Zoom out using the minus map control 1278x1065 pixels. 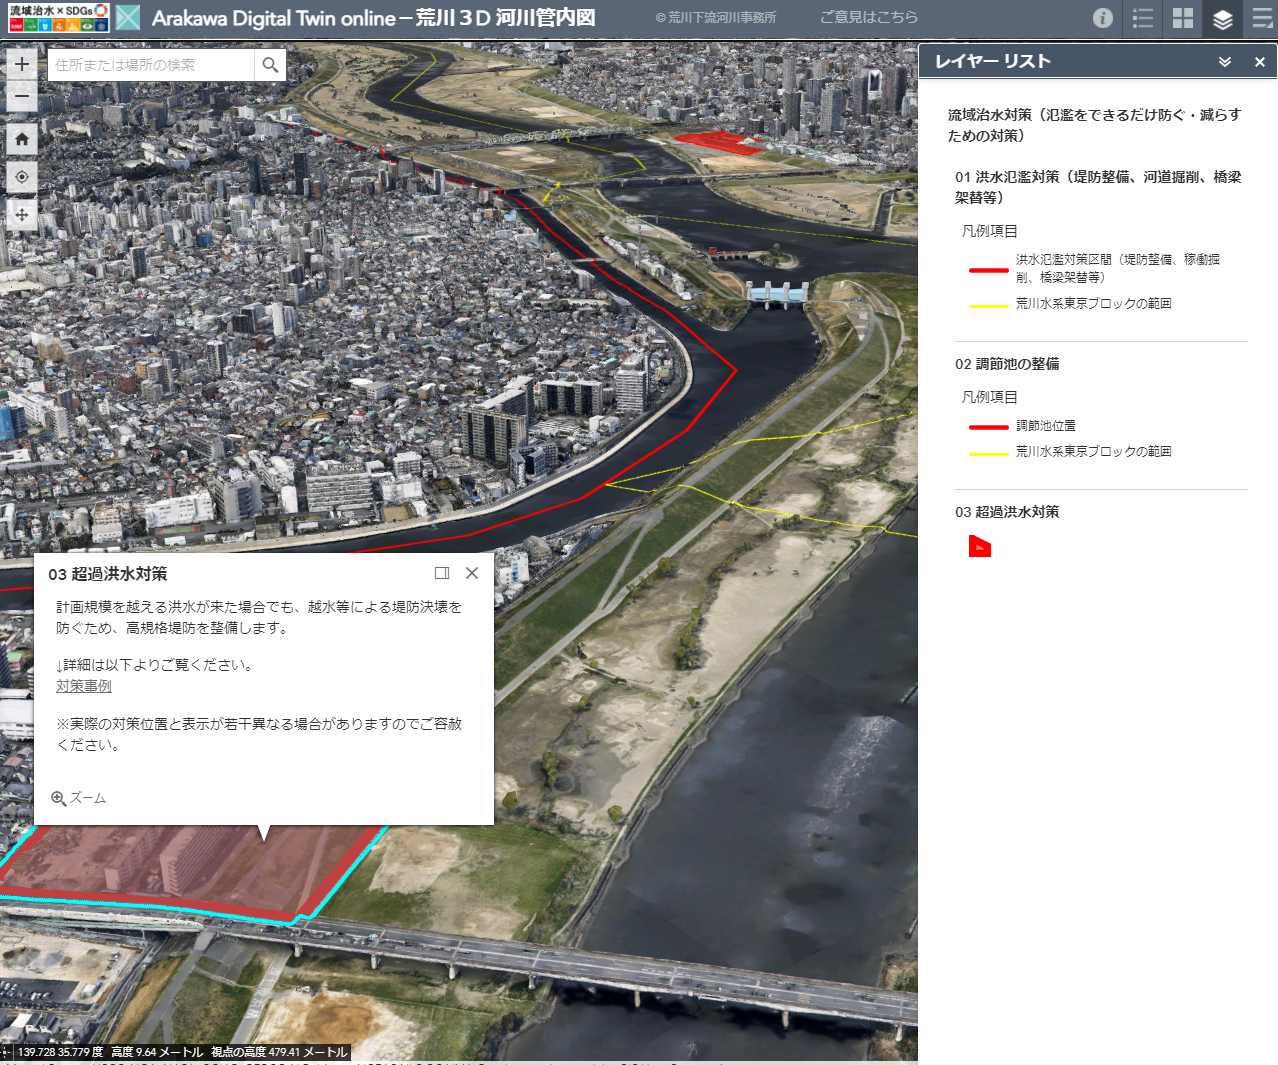coord(22,97)
